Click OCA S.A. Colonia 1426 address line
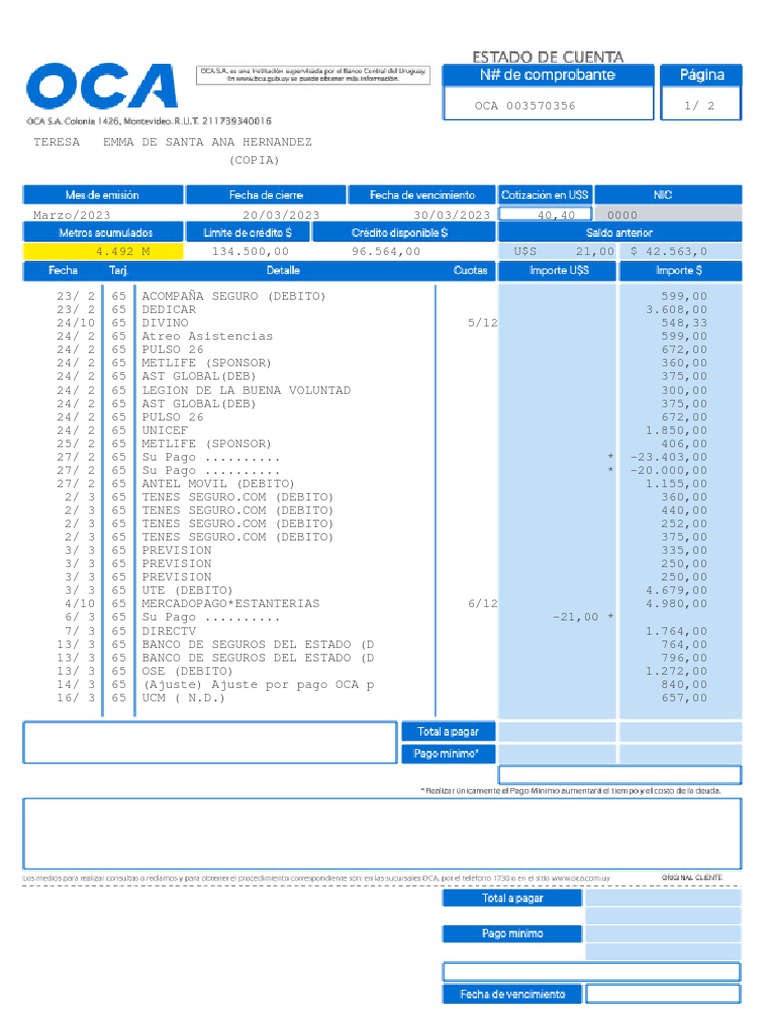The width and height of the screenshot is (768, 1024). point(150,121)
